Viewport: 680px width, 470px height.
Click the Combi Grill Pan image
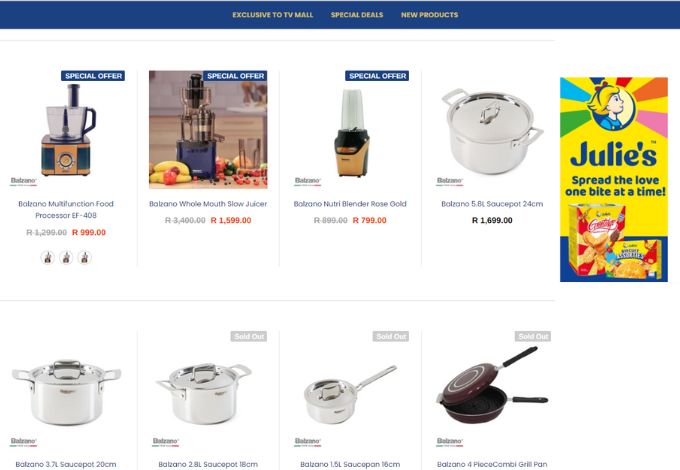pyautogui.click(x=492, y=386)
